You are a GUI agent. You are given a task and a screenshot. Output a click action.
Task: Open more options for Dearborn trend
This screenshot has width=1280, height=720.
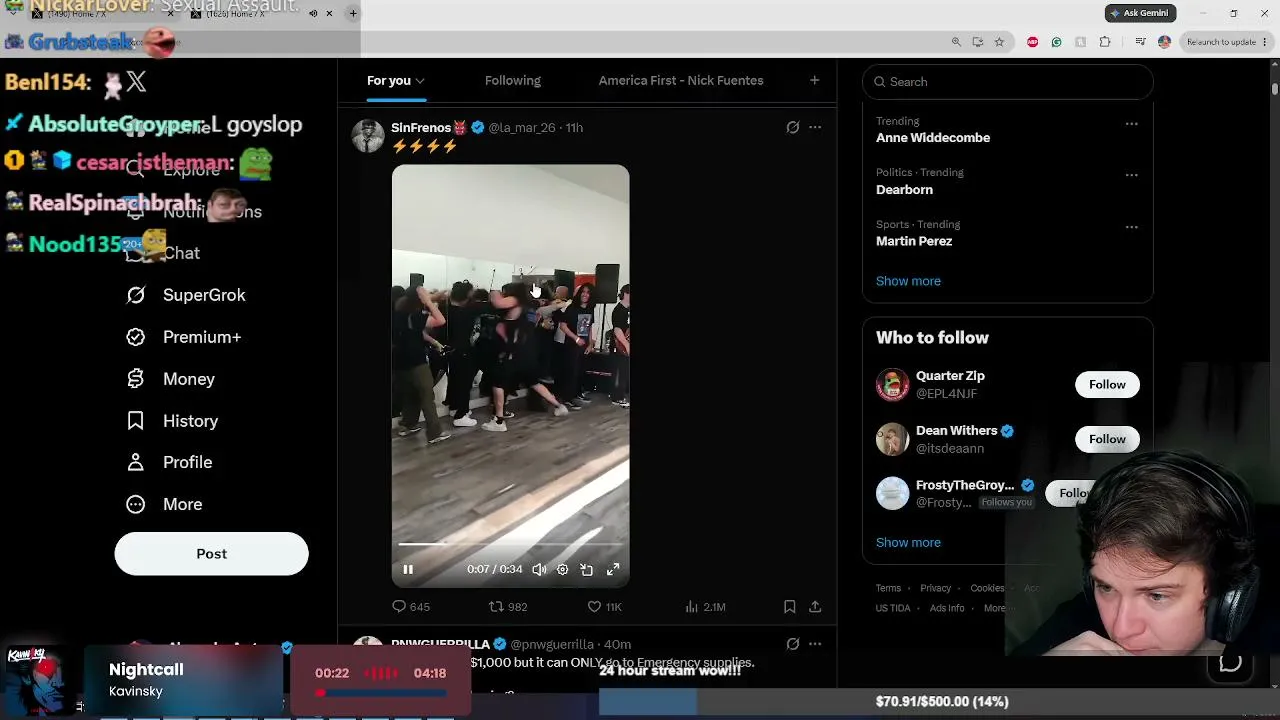pyautogui.click(x=1131, y=175)
